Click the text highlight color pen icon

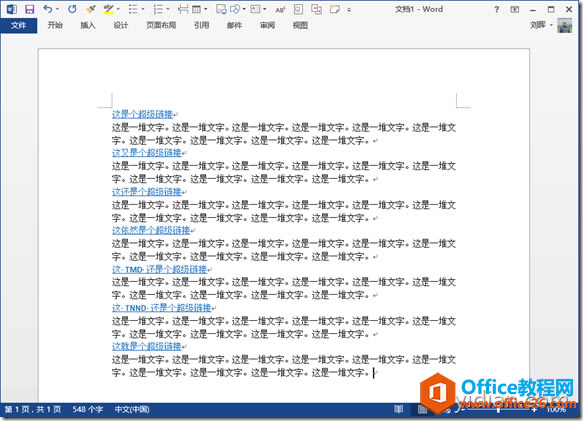tap(109, 9)
